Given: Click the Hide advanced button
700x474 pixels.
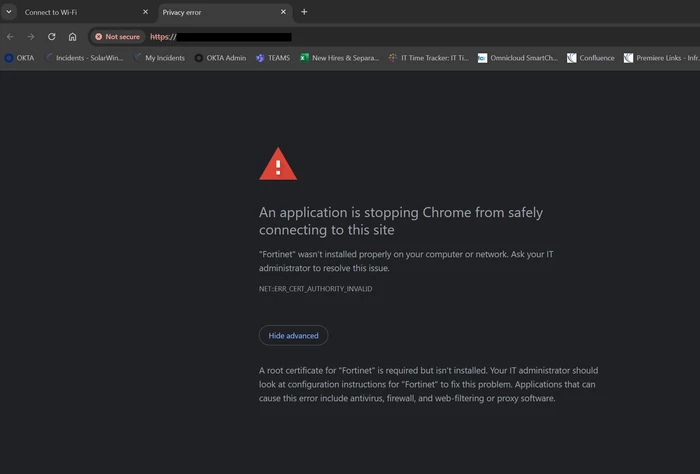Looking at the screenshot, I should 293,336.
